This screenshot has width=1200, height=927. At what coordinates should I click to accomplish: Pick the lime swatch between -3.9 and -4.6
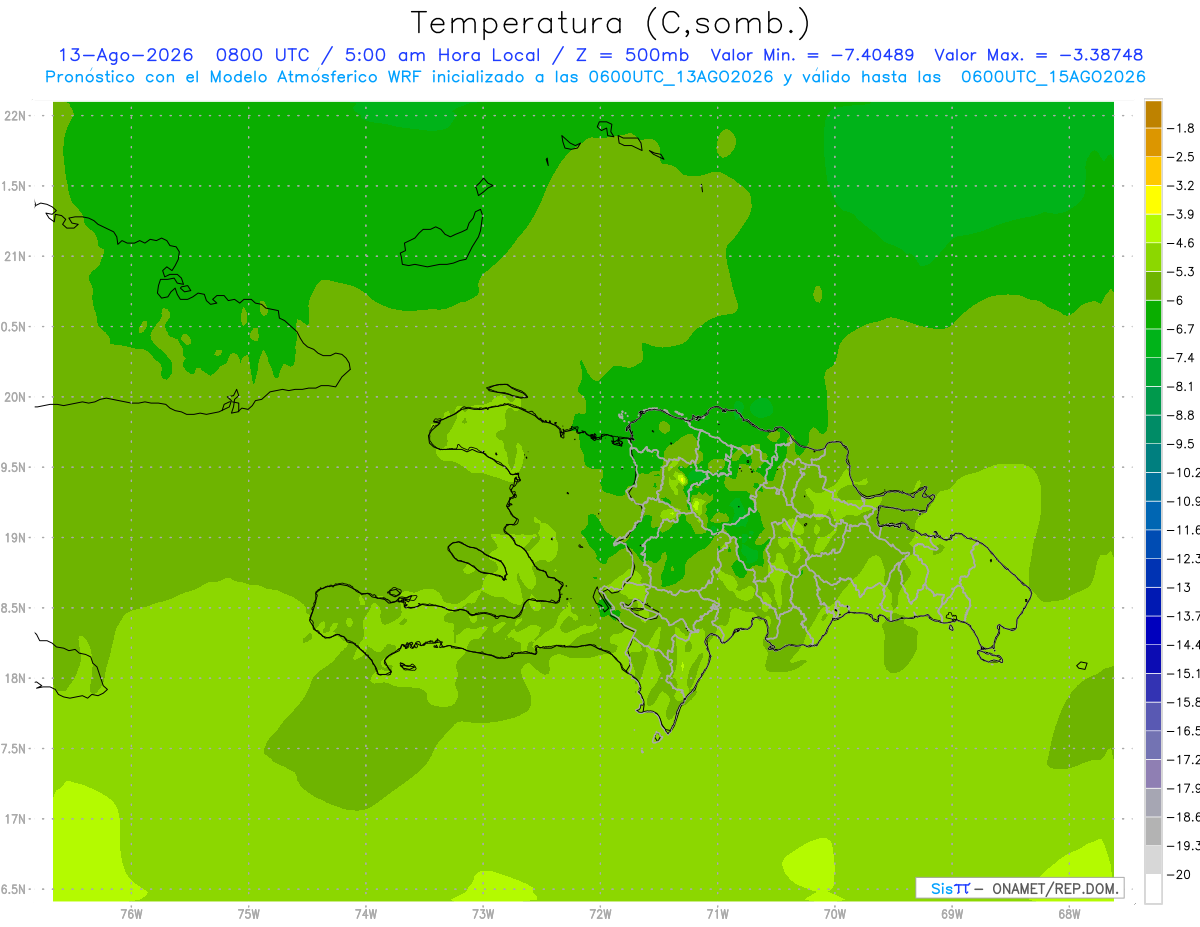(x=1153, y=229)
